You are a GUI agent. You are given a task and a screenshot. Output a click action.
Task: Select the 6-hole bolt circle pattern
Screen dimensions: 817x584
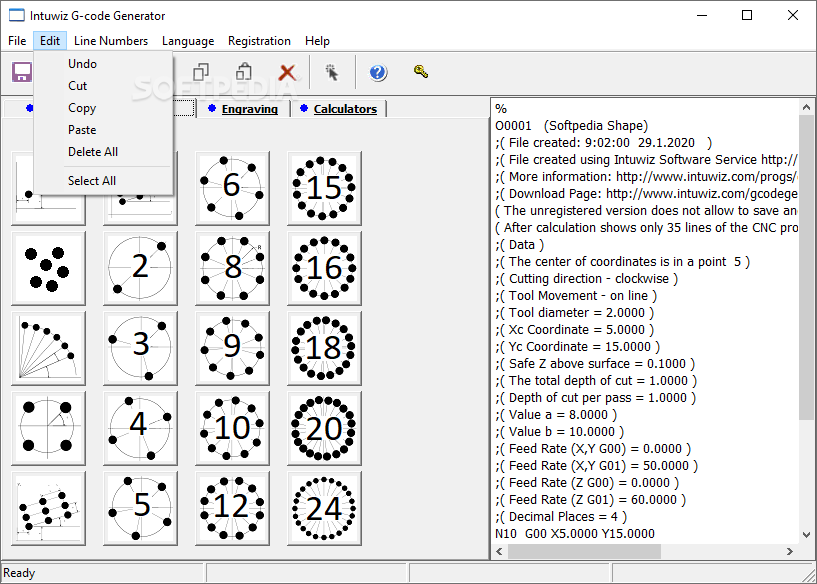point(232,188)
